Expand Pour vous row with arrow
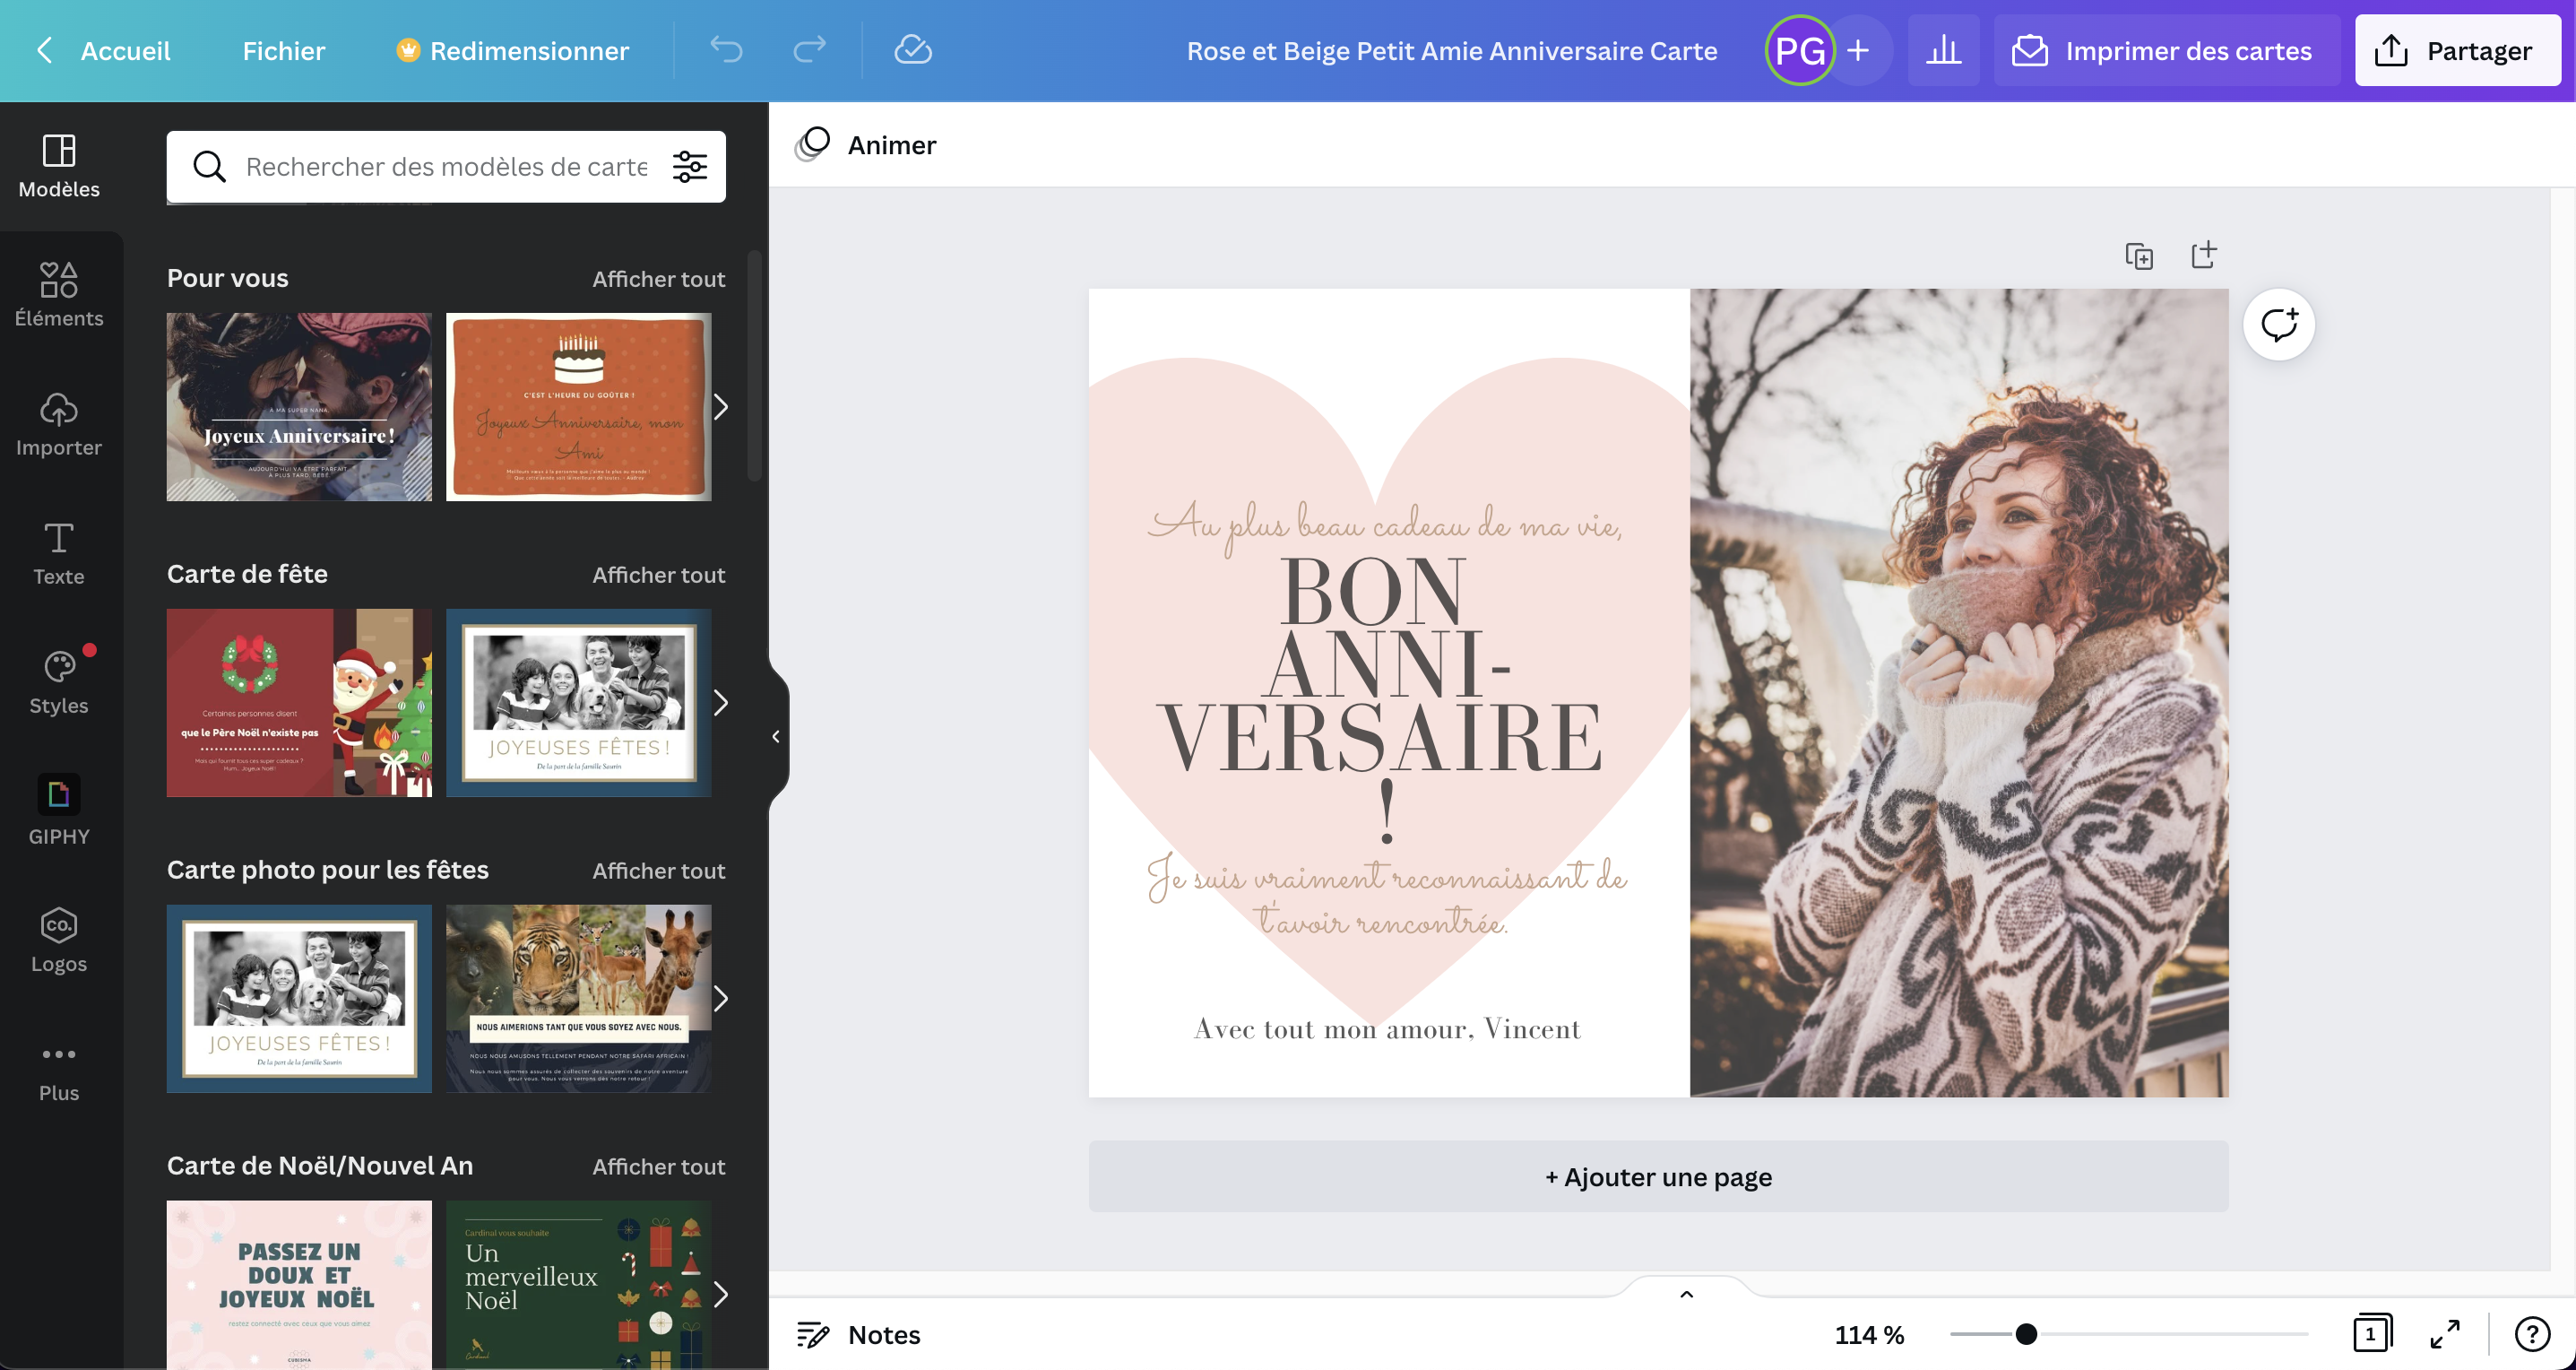 tap(721, 407)
